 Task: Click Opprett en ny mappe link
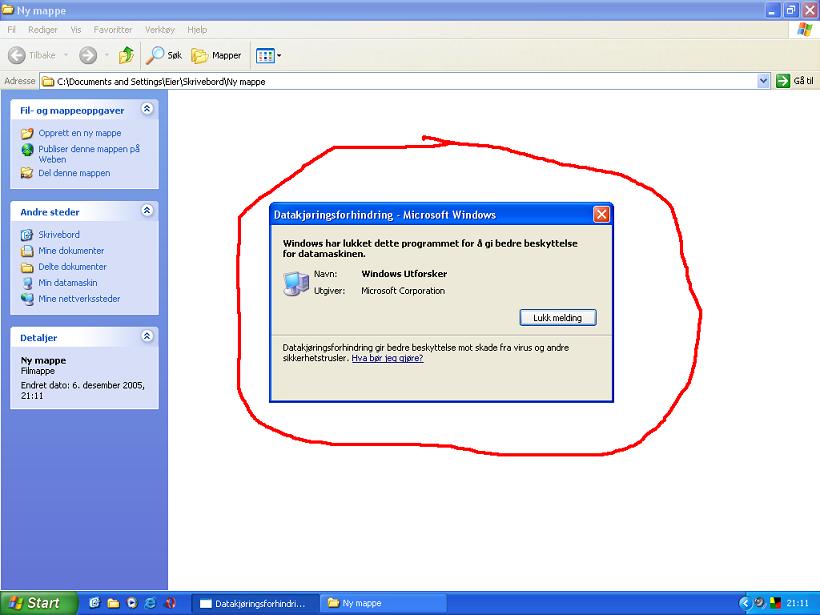[79, 133]
